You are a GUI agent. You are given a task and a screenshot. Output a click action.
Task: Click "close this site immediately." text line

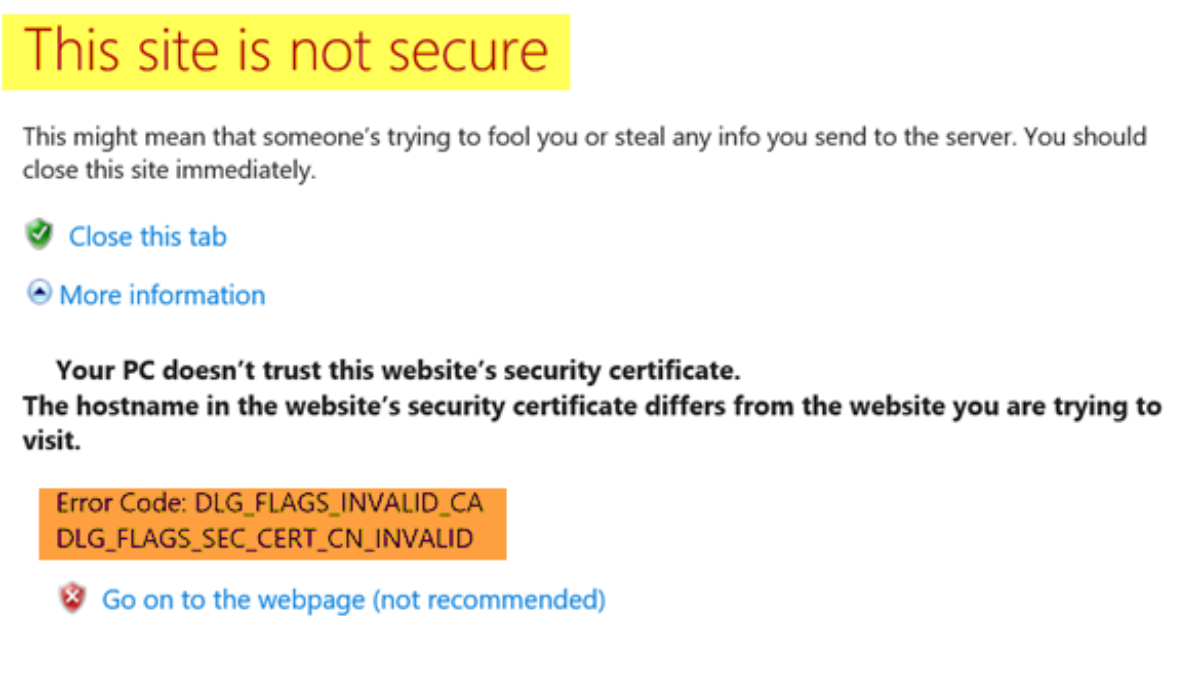169,170
